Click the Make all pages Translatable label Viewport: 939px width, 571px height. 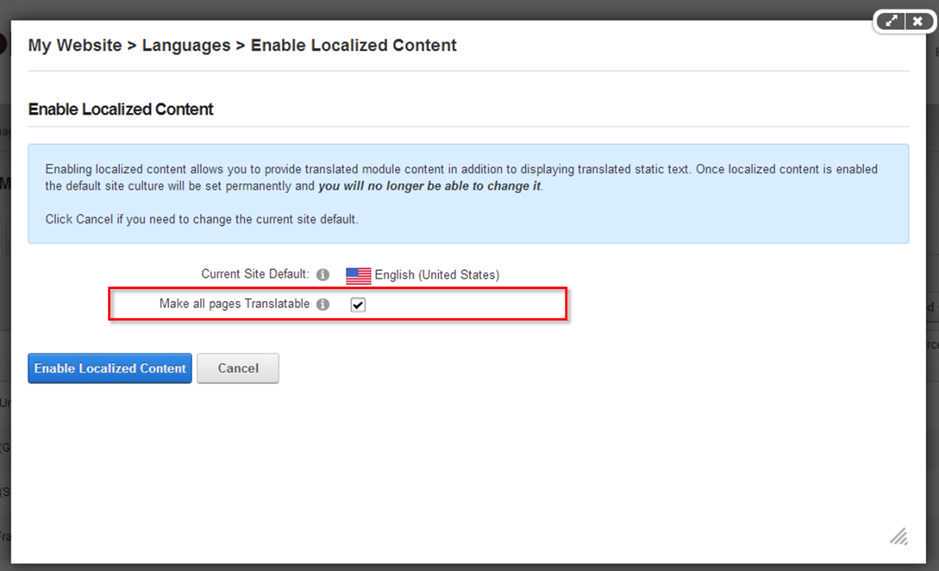click(234, 304)
